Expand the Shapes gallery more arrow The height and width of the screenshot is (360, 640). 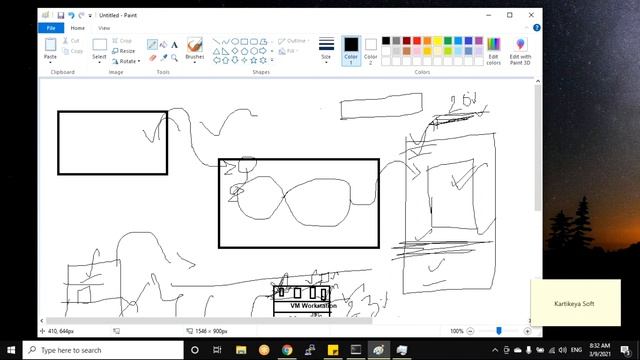[272, 60]
